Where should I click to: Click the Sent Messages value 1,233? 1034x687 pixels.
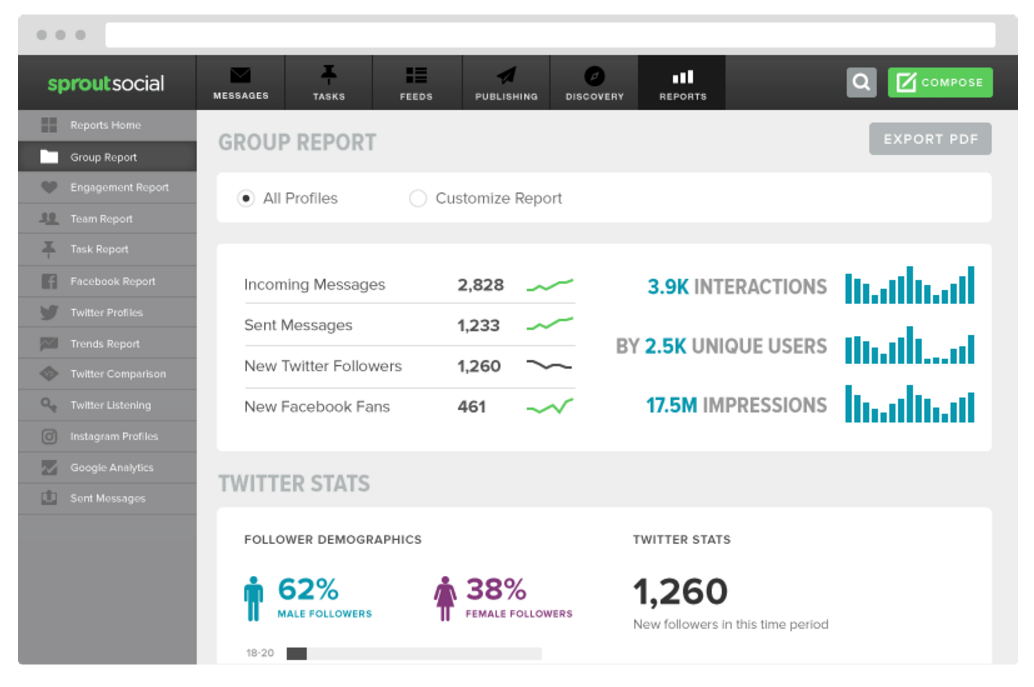pos(479,326)
